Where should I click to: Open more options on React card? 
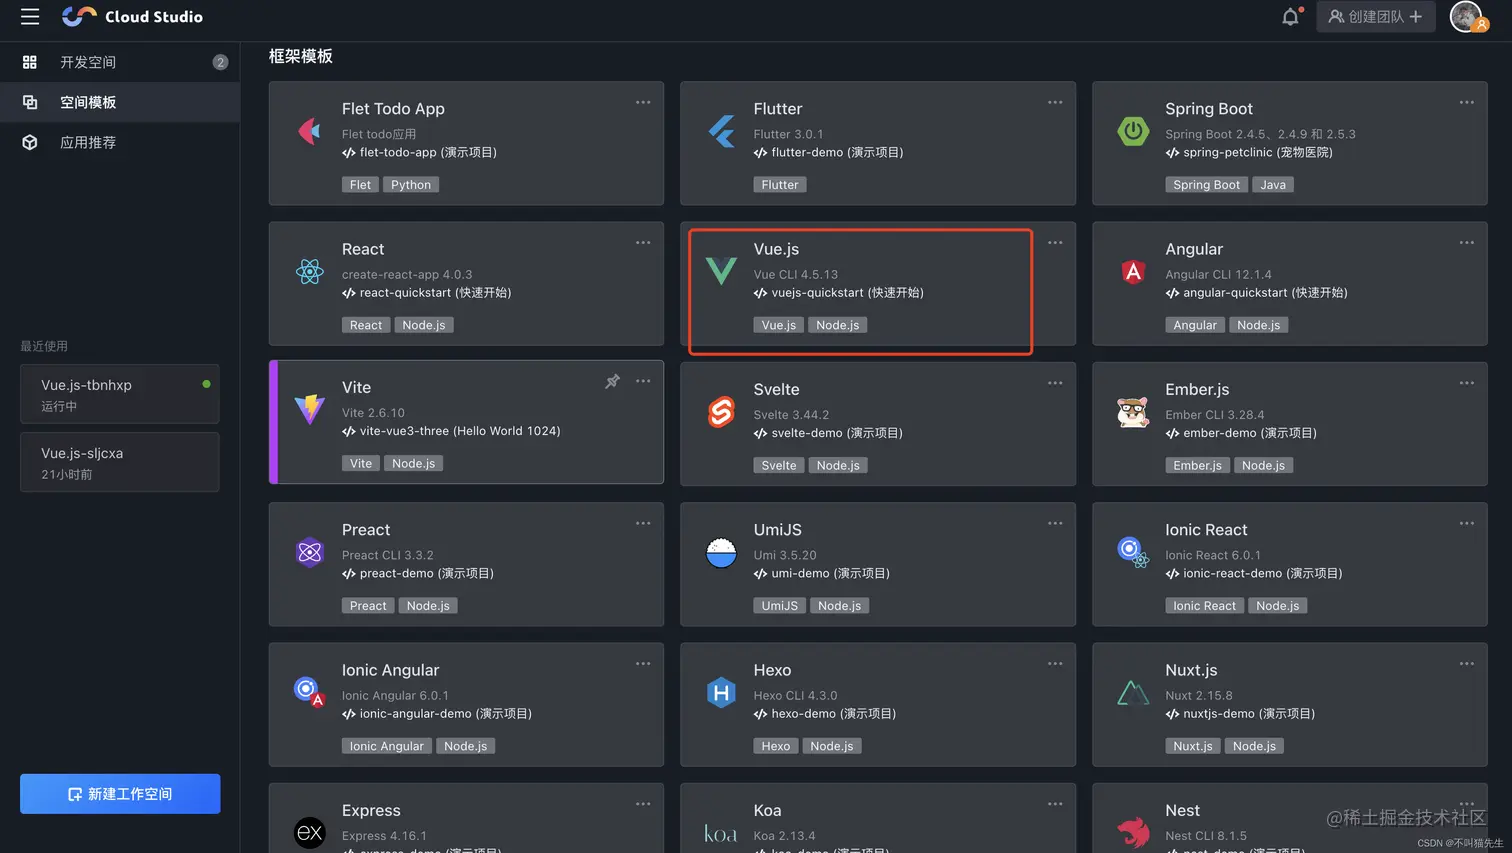tap(643, 242)
